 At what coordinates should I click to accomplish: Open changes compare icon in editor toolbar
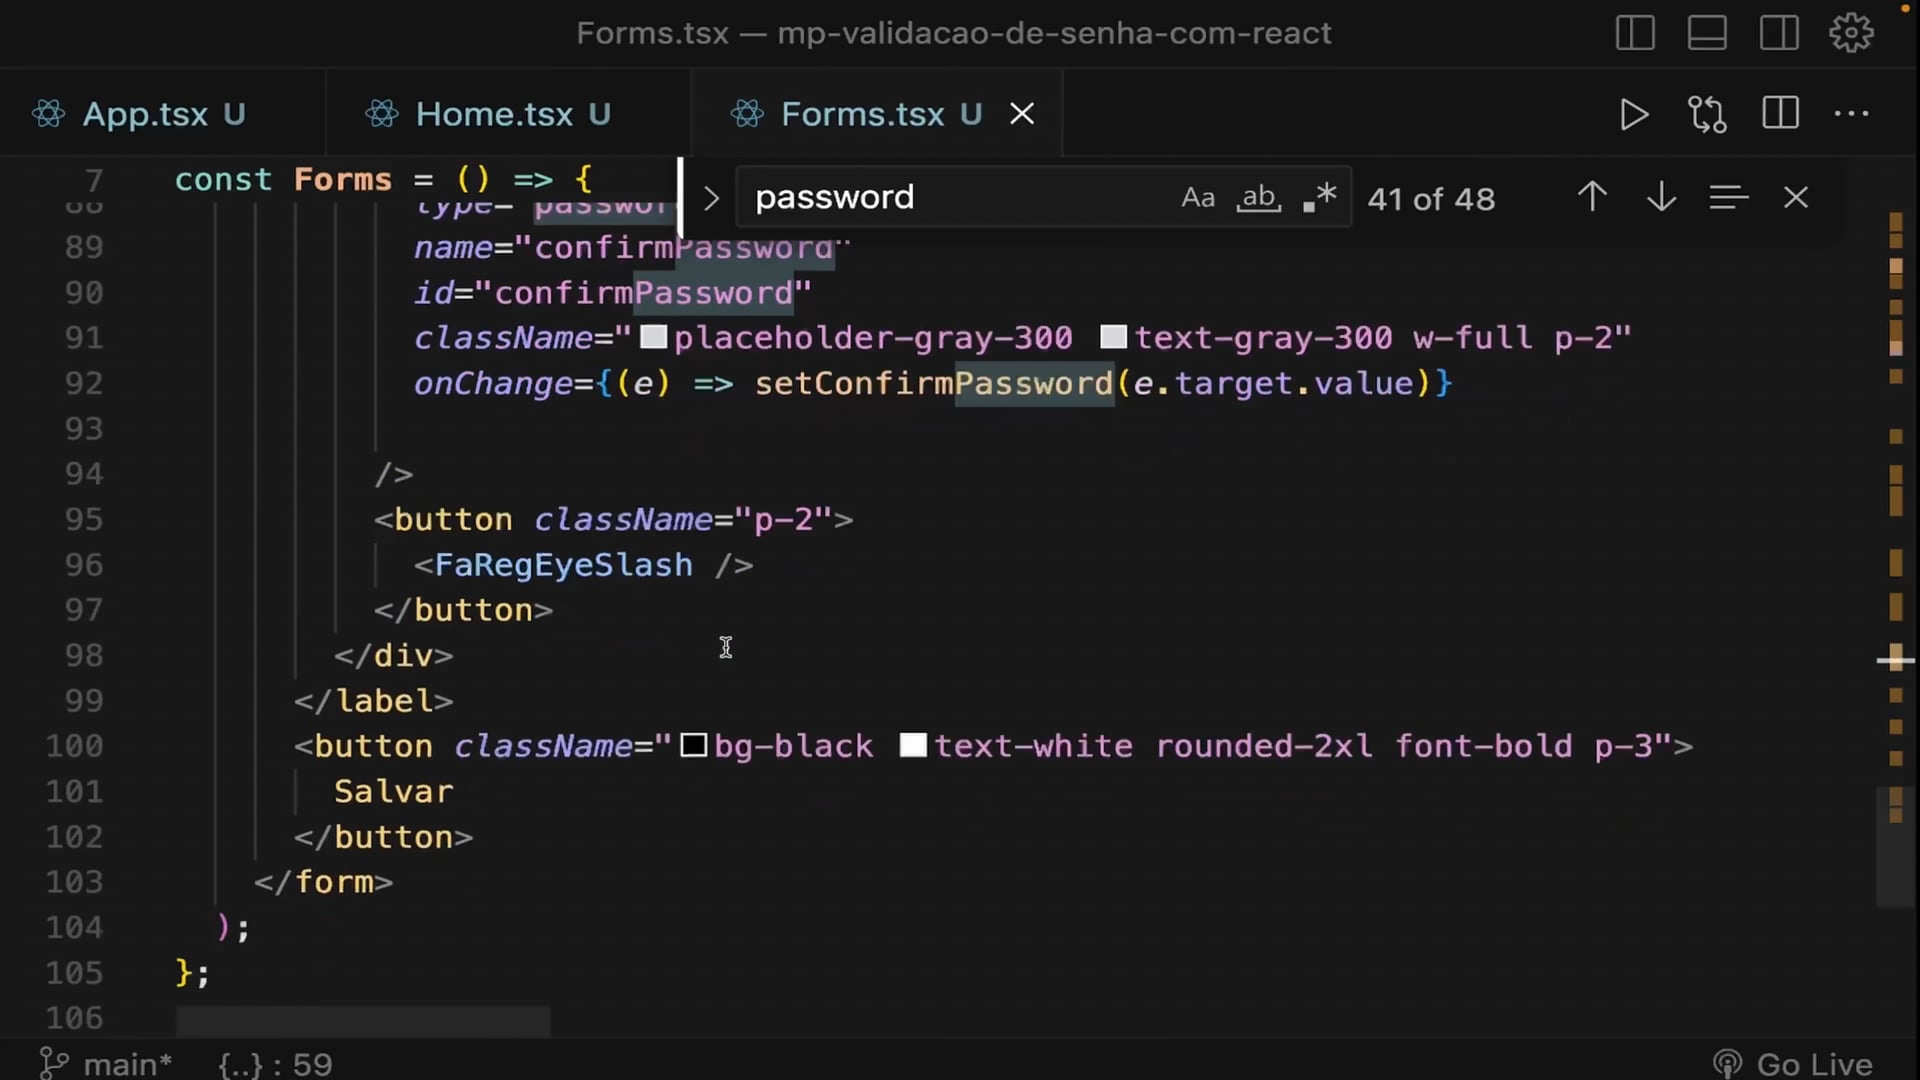click(x=1707, y=115)
